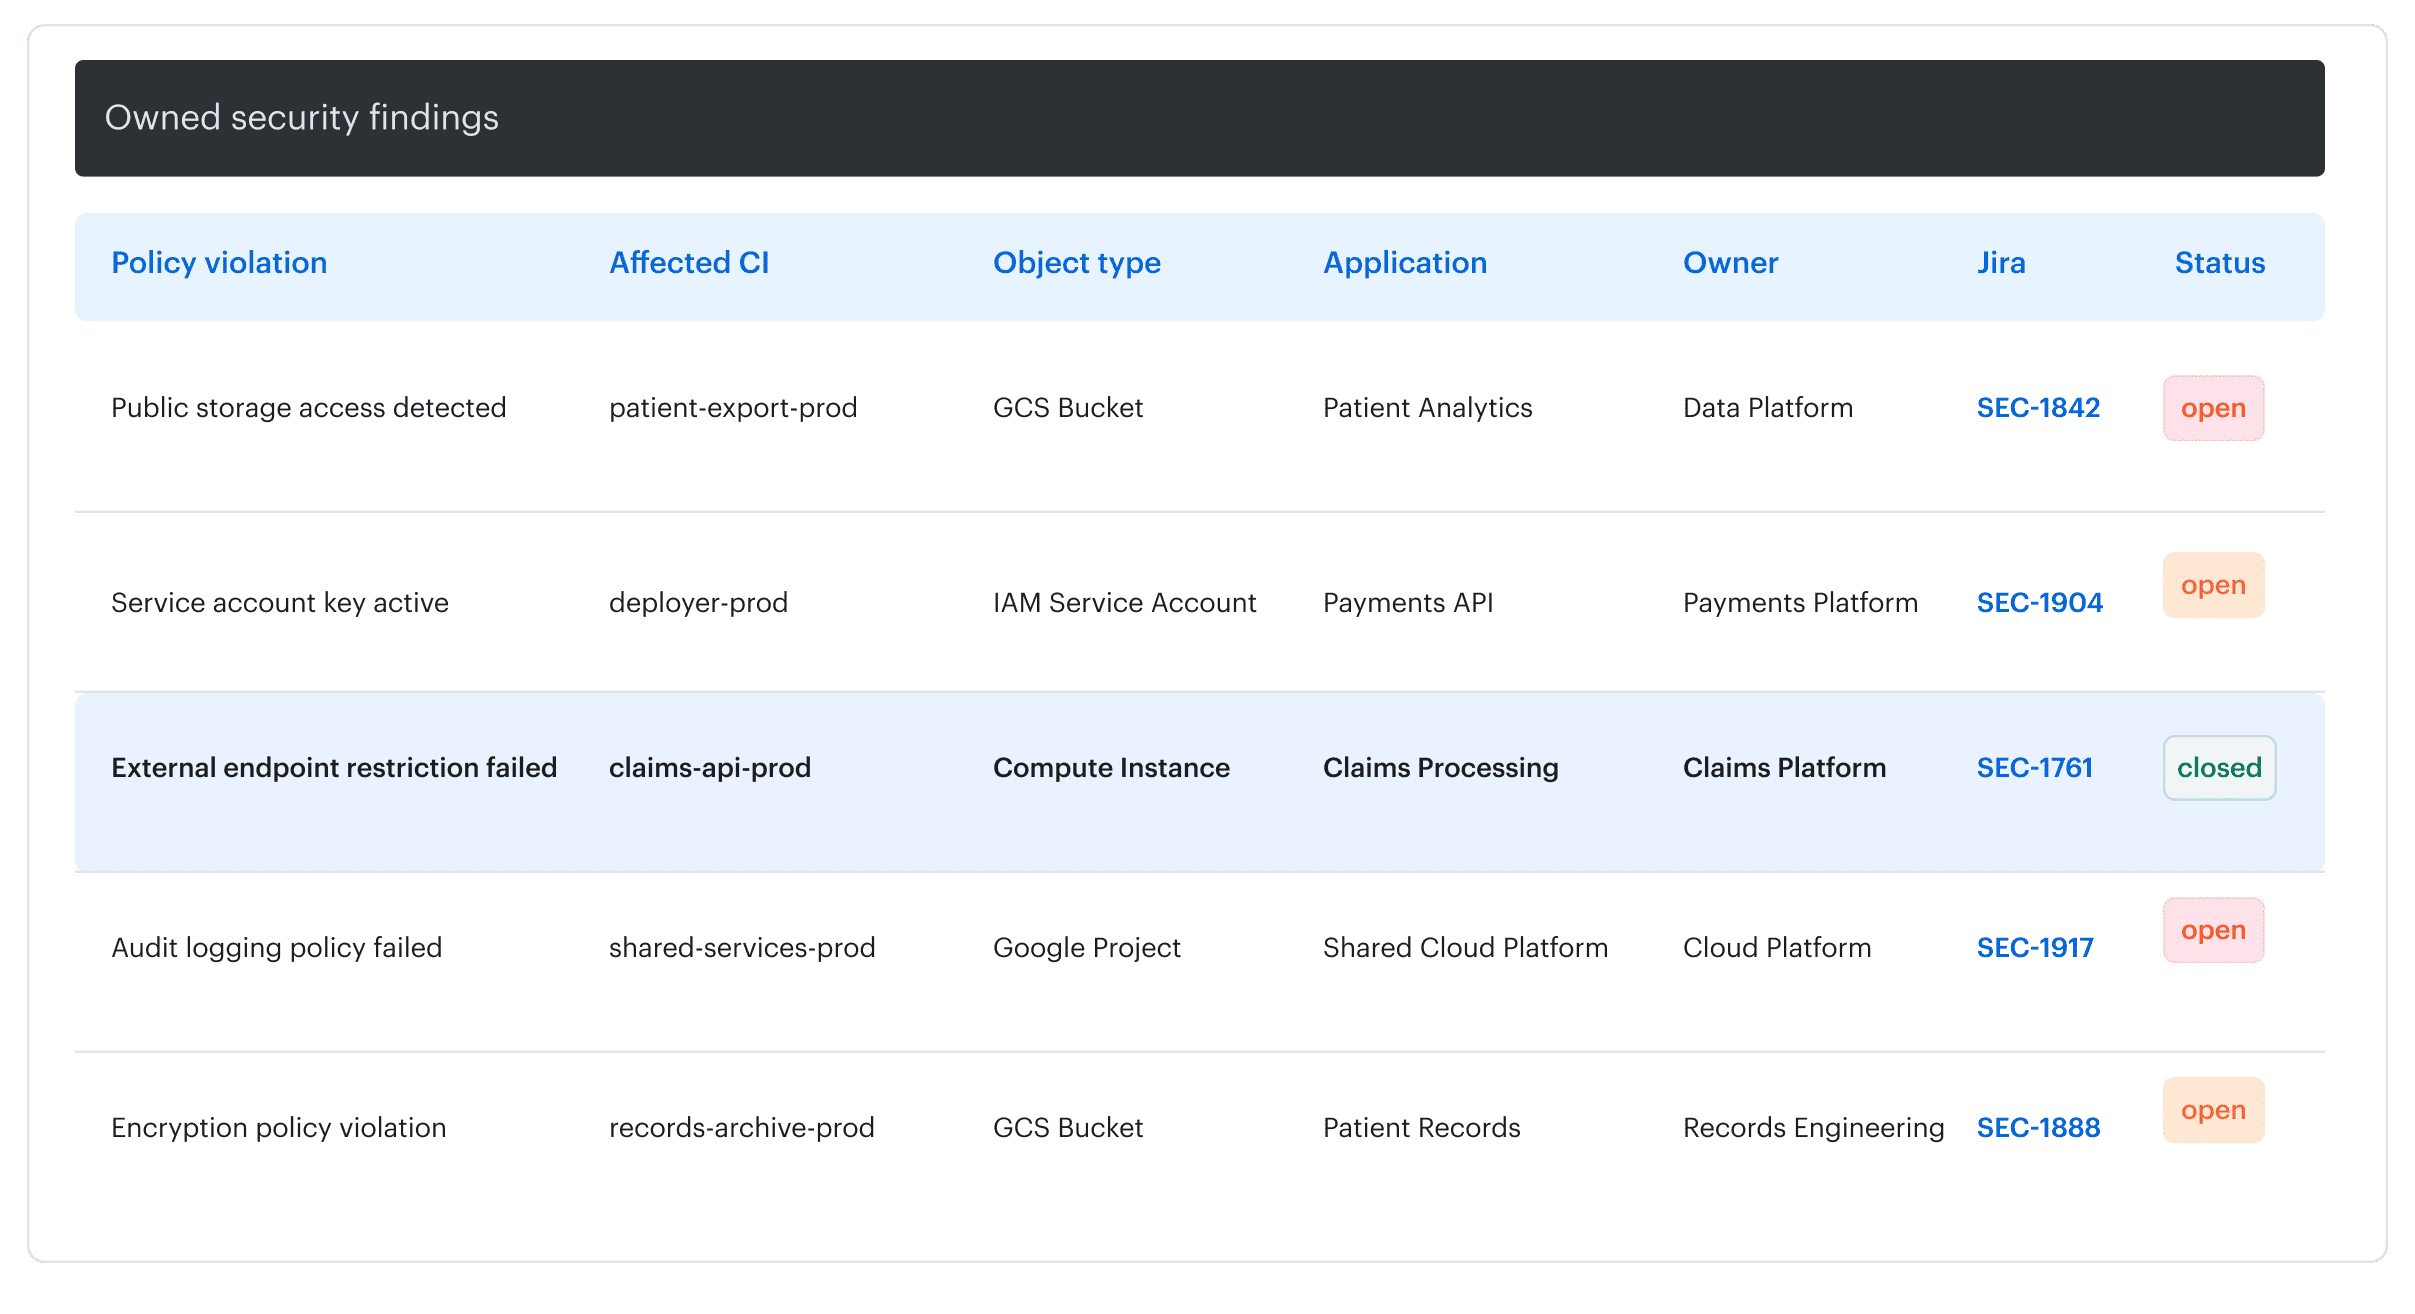Click the Application column header
The width and height of the screenshot is (2415, 1314).
click(x=1405, y=263)
